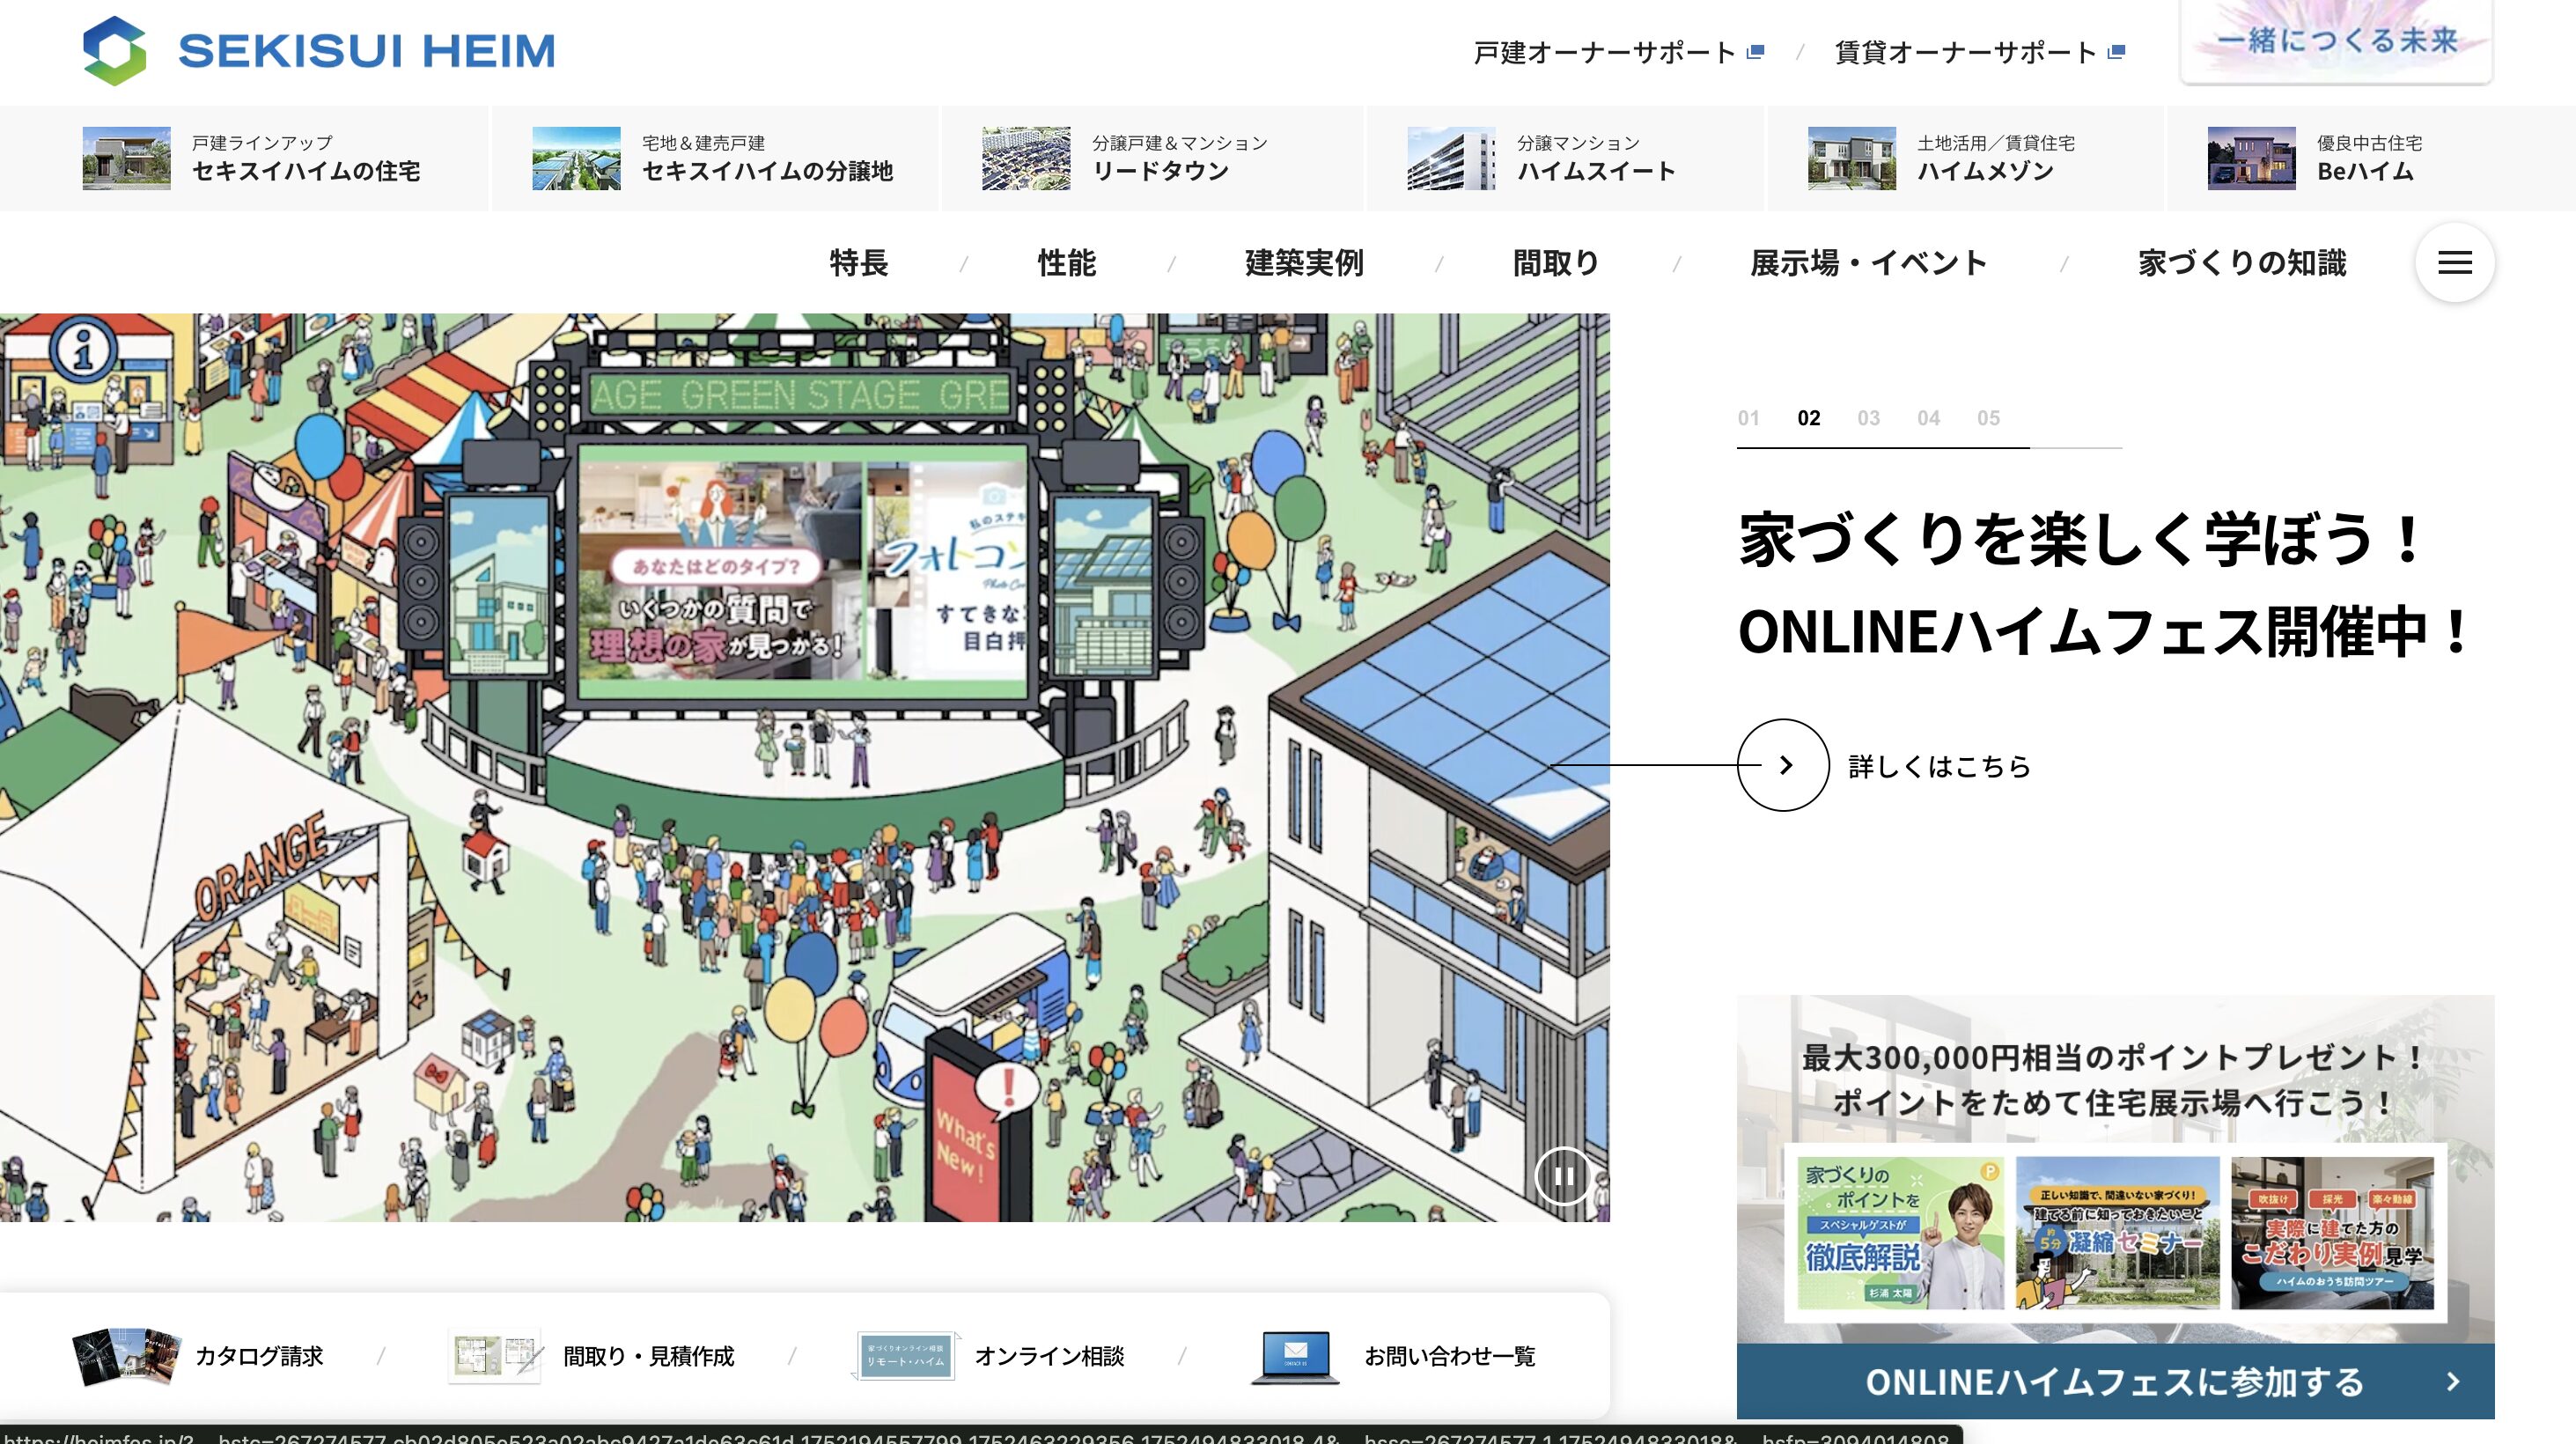
Task: Open 特長 in the main navigation
Action: (859, 263)
